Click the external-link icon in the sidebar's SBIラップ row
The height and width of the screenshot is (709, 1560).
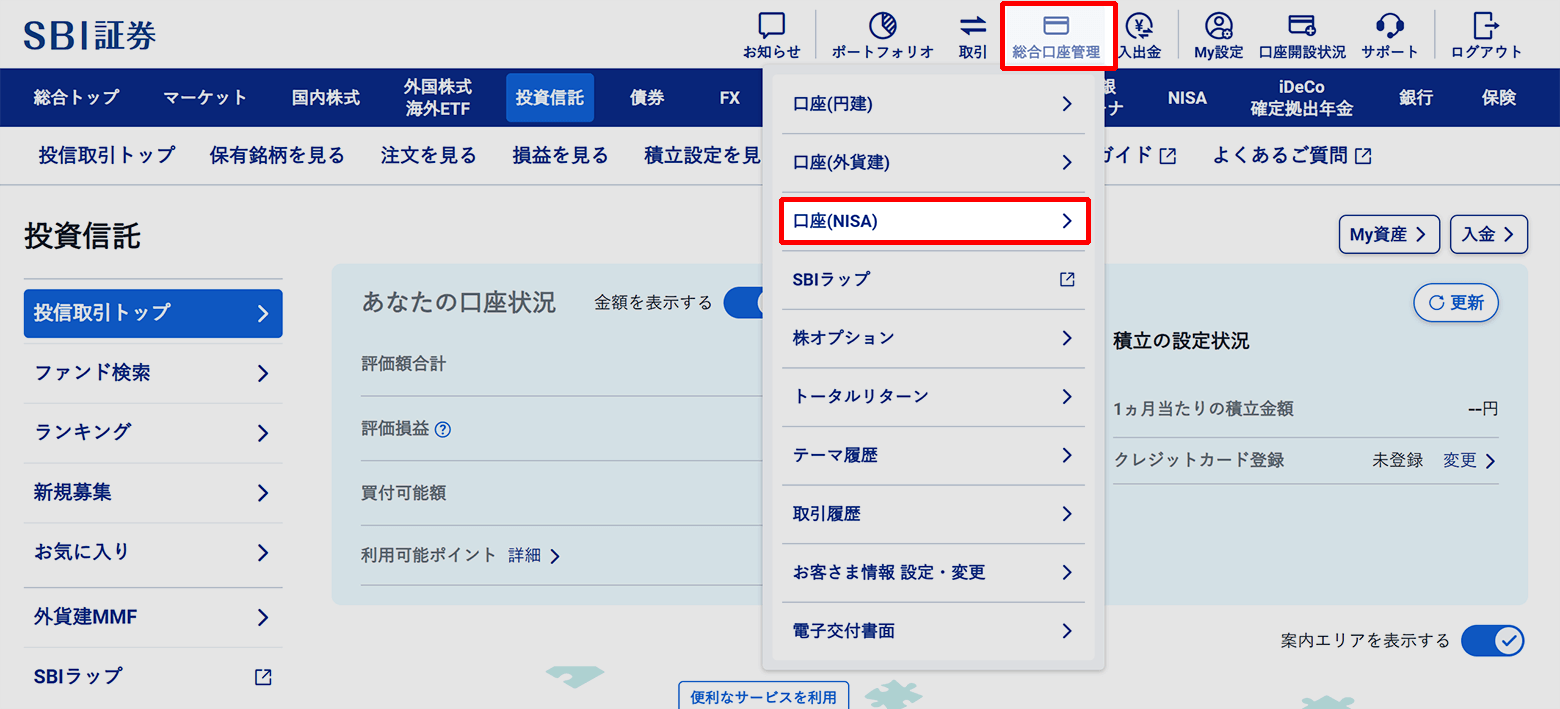click(x=263, y=677)
